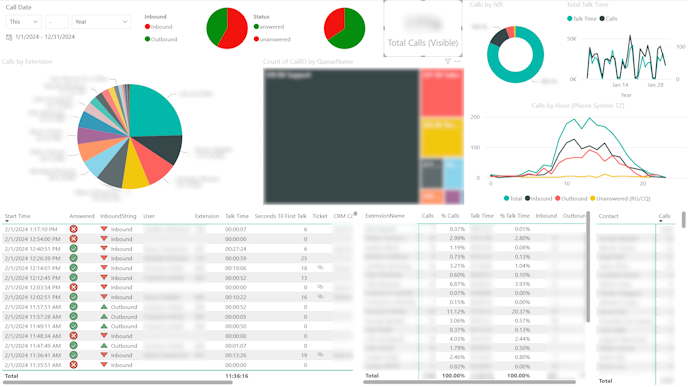The width and height of the screenshot is (688, 387).
Task: Open the 'This' relative date dropdown
Action: [x=24, y=22]
